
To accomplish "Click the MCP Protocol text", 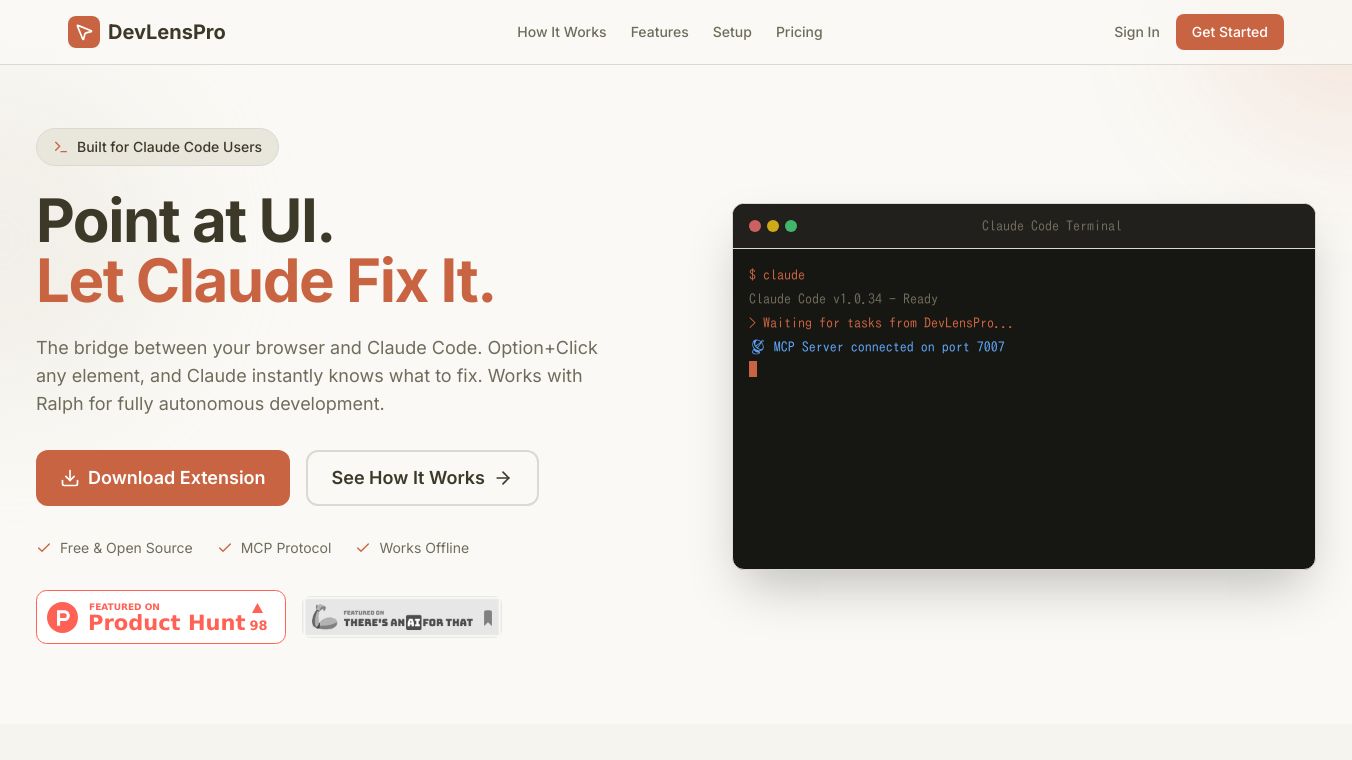I will (286, 548).
